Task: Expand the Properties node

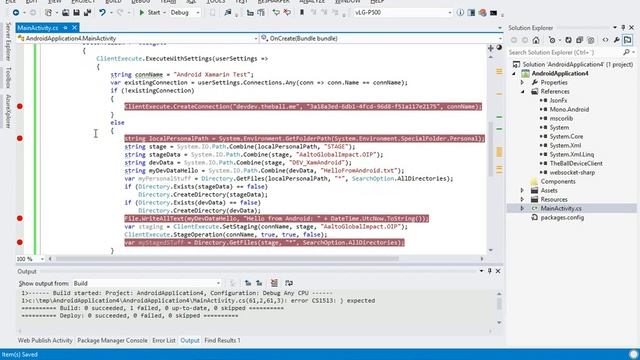Action: 522,83
